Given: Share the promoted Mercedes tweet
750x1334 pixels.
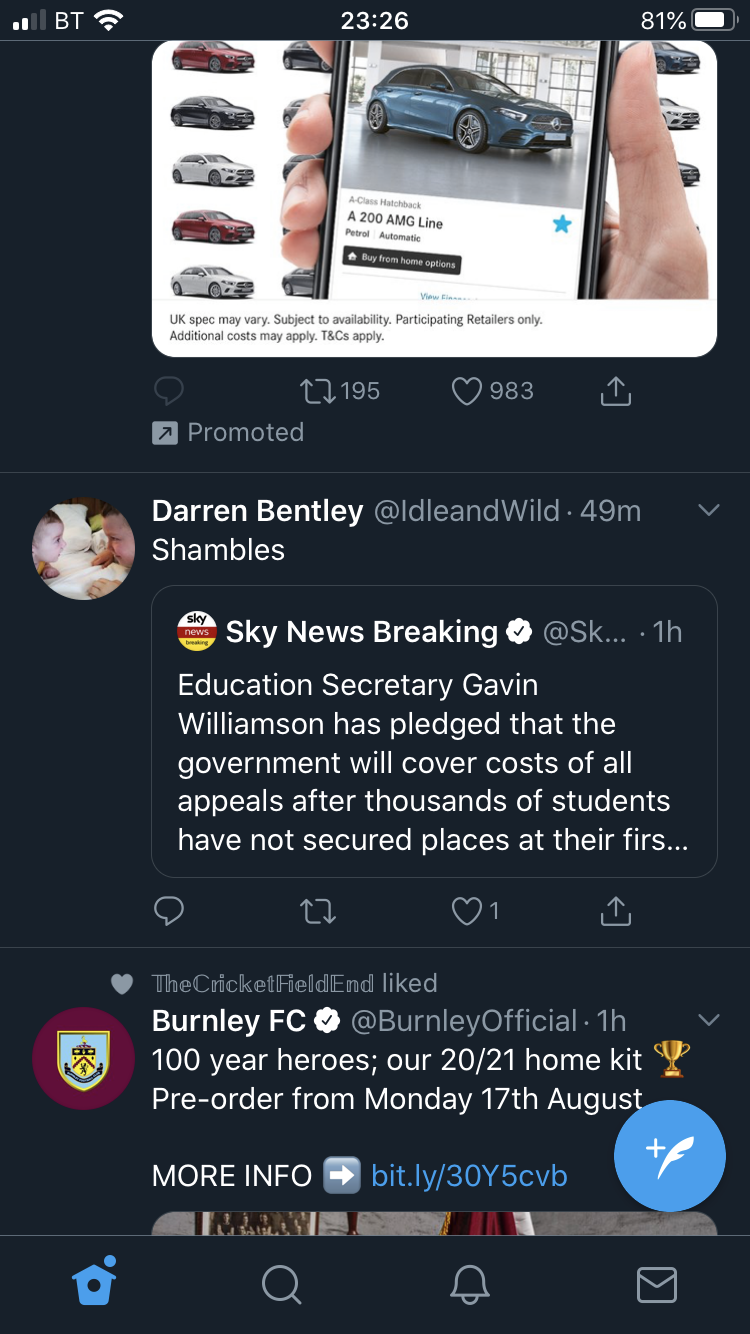Looking at the screenshot, I should point(615,391).
